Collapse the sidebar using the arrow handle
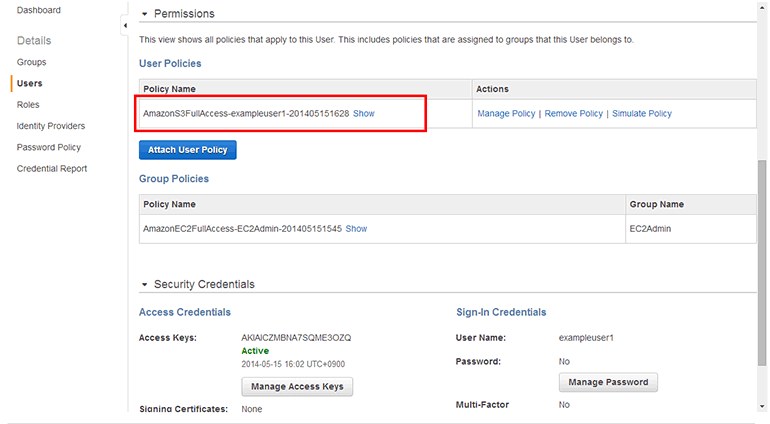Image resolution: width=770 pixels, height=424 pixels. (125, 25)
